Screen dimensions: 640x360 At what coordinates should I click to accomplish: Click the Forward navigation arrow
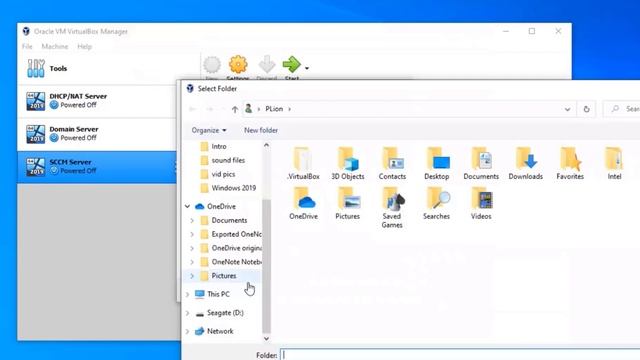coord(209,109)
